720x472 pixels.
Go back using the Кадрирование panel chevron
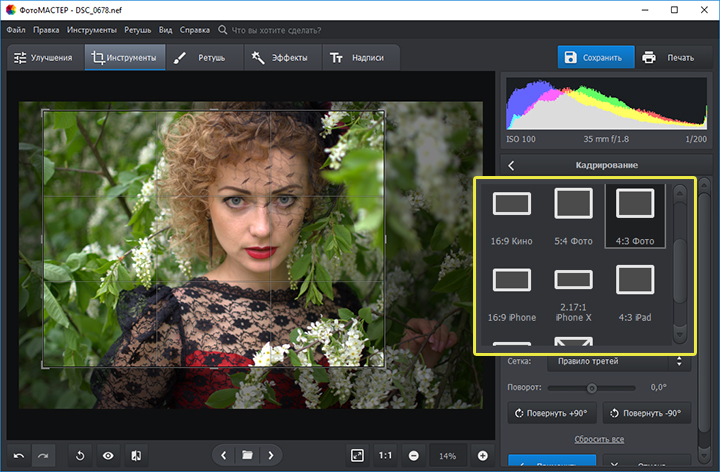point(512,165)
